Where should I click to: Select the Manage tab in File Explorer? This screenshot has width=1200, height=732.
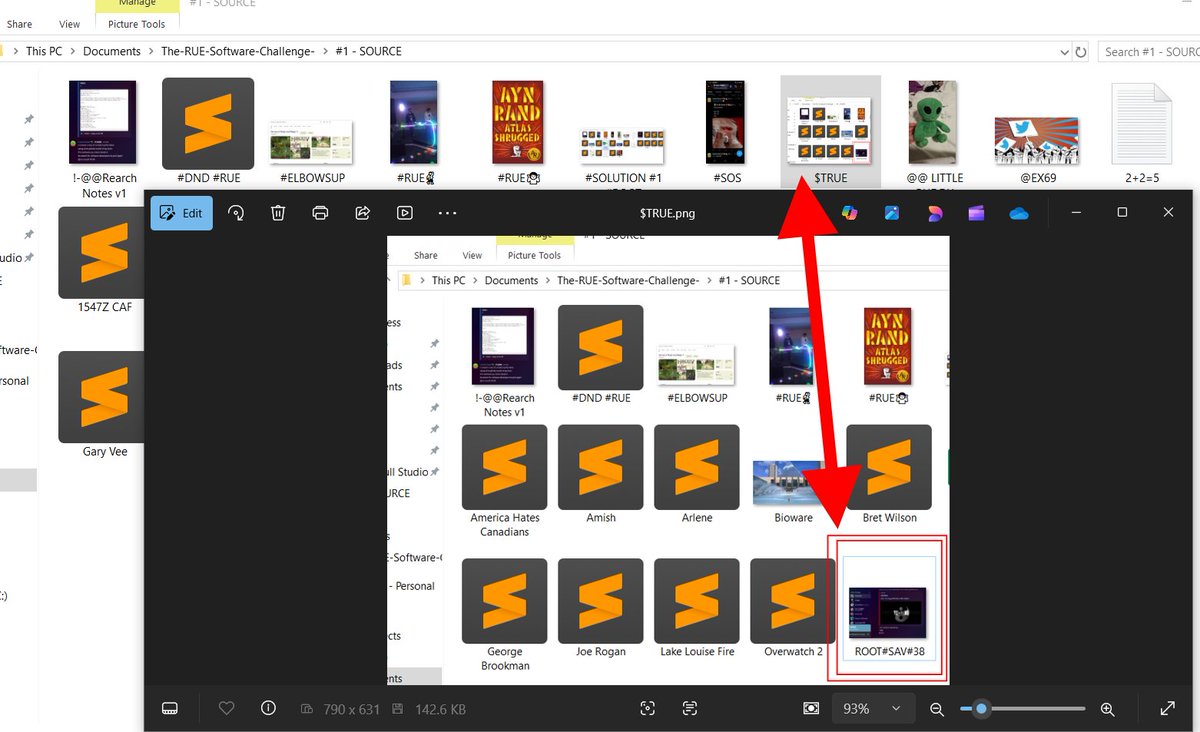pyautogui.click(x=137, y=4)
